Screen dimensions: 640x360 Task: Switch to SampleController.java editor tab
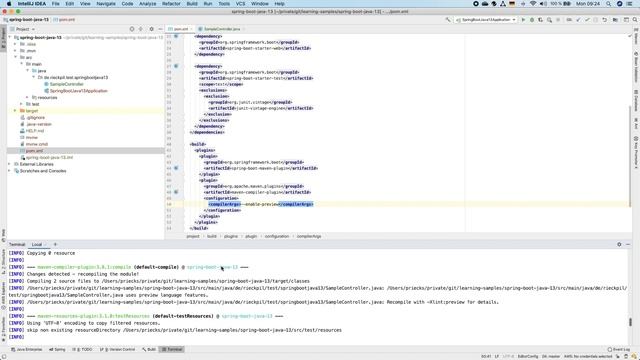[x=222, y=29]
